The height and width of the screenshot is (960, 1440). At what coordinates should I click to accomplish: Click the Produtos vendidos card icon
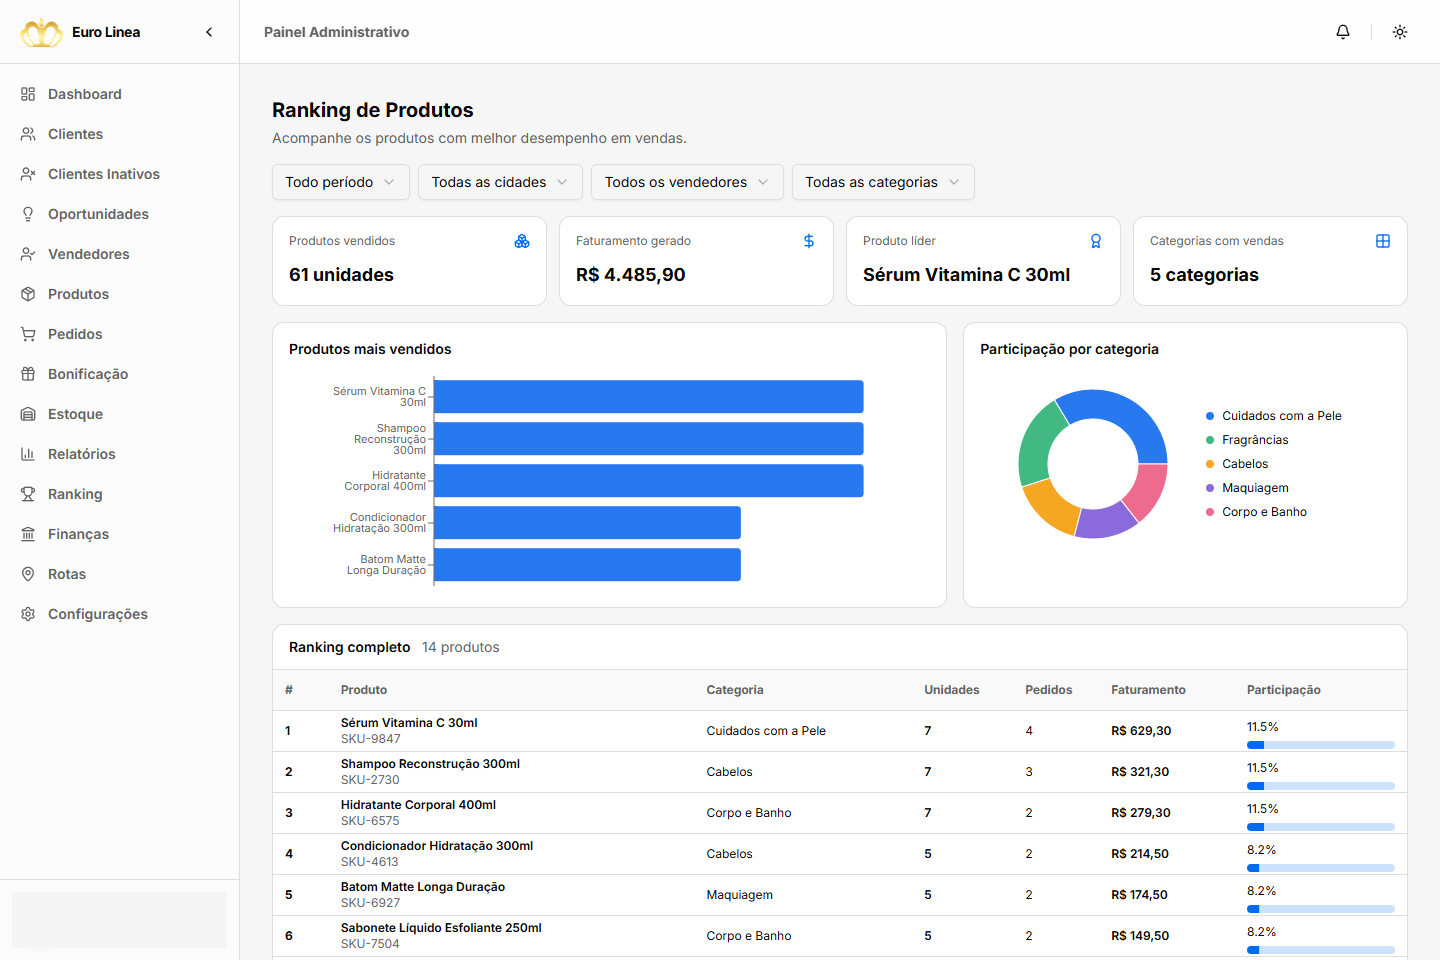pos(522,241)
